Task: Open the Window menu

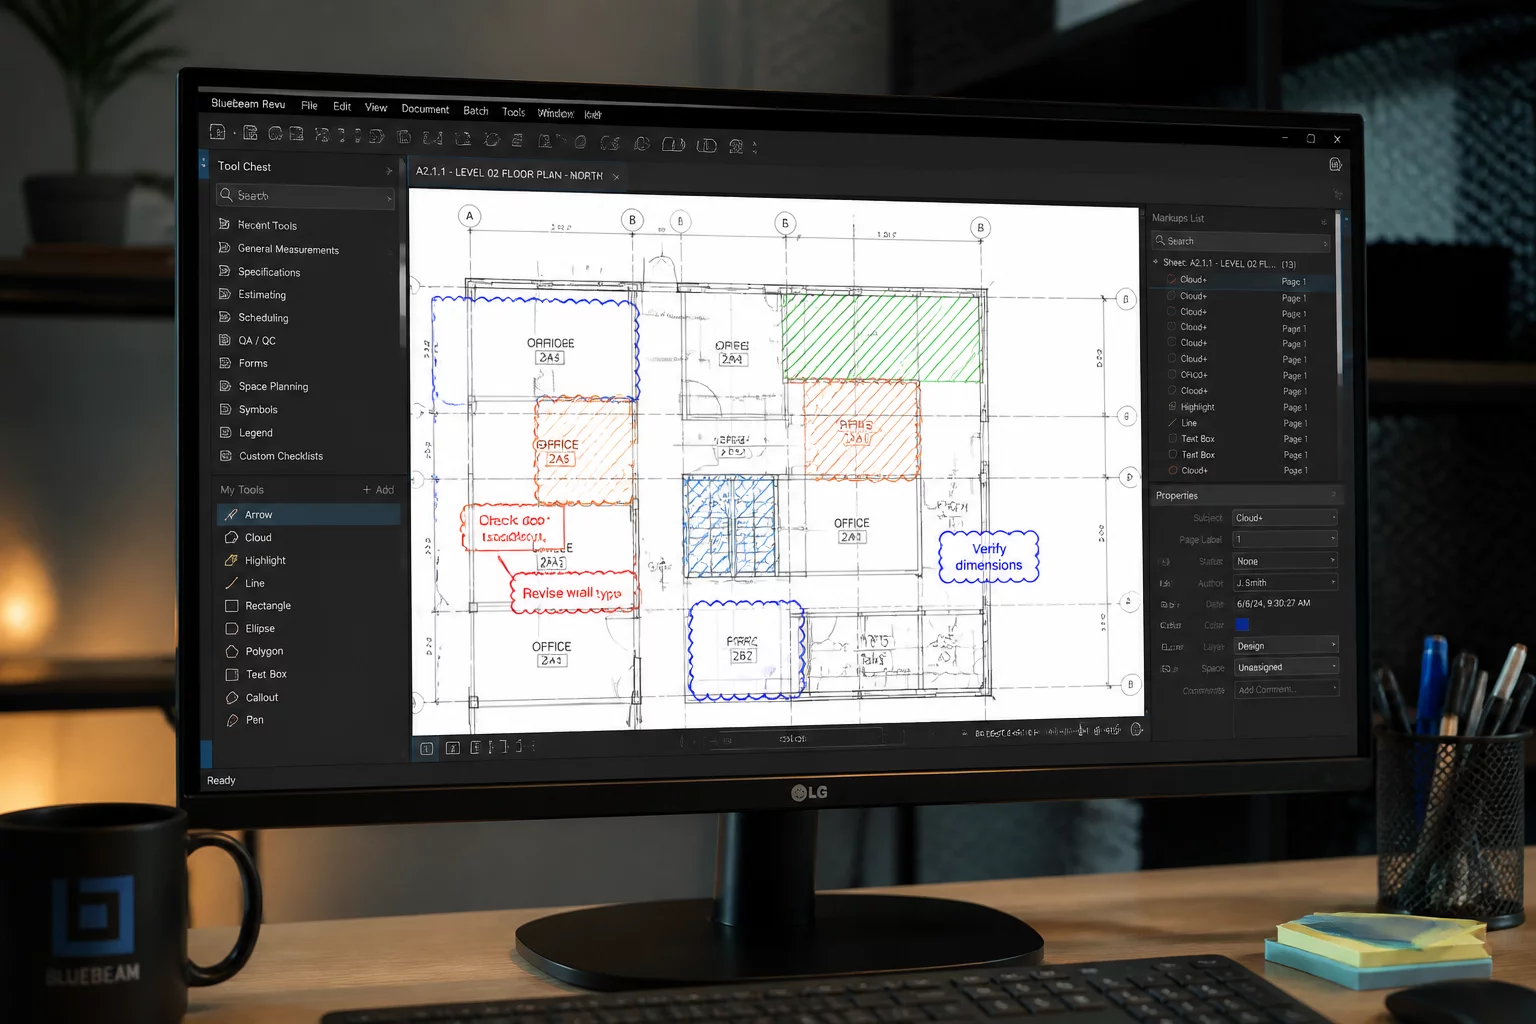Action: pyautogui.click(x=555, y=113)
